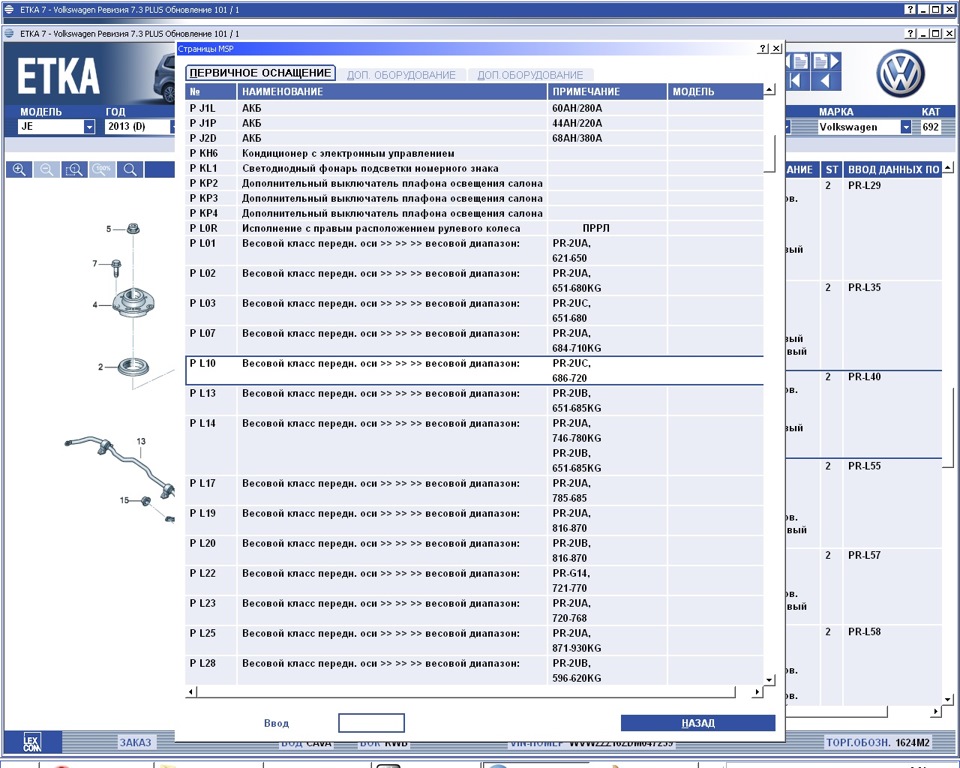Close the Страницы MSP dialog
Screen dimensions: 960x768
point(776,48)
